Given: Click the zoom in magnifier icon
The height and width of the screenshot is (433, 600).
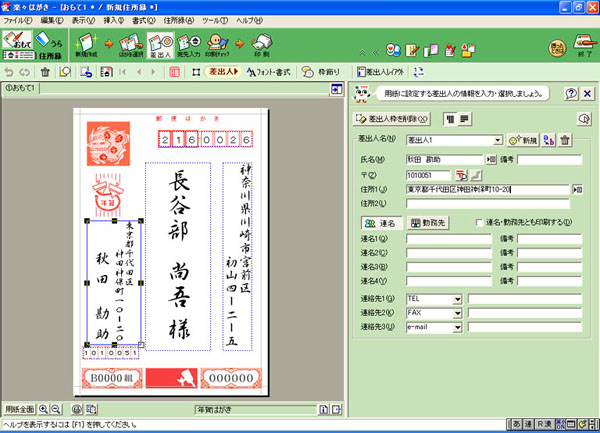Looking at the screenshot, I should (45, 410).
